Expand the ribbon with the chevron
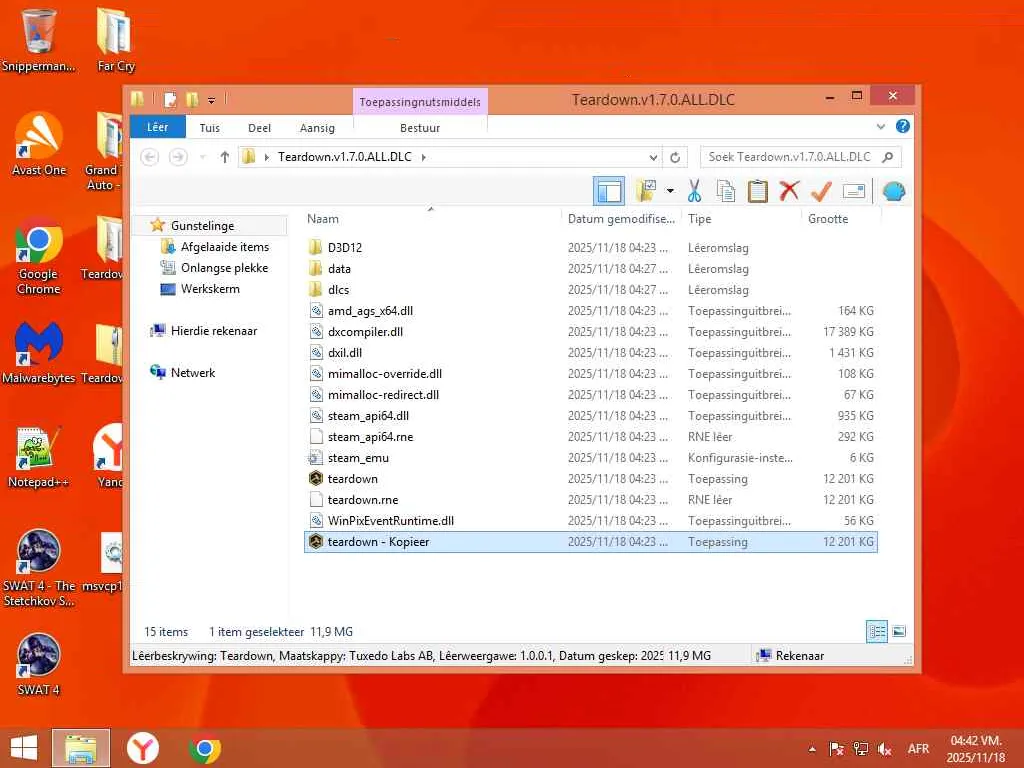Image resolution: width=1024 pixels, height=768 pixels. click(881, 127)
